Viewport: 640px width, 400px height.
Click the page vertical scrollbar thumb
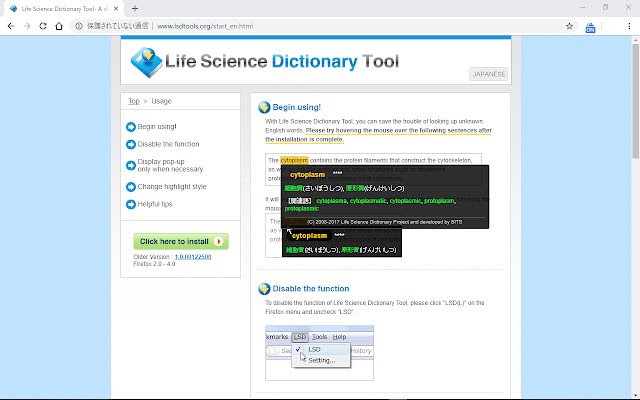(x=636, y=100)
